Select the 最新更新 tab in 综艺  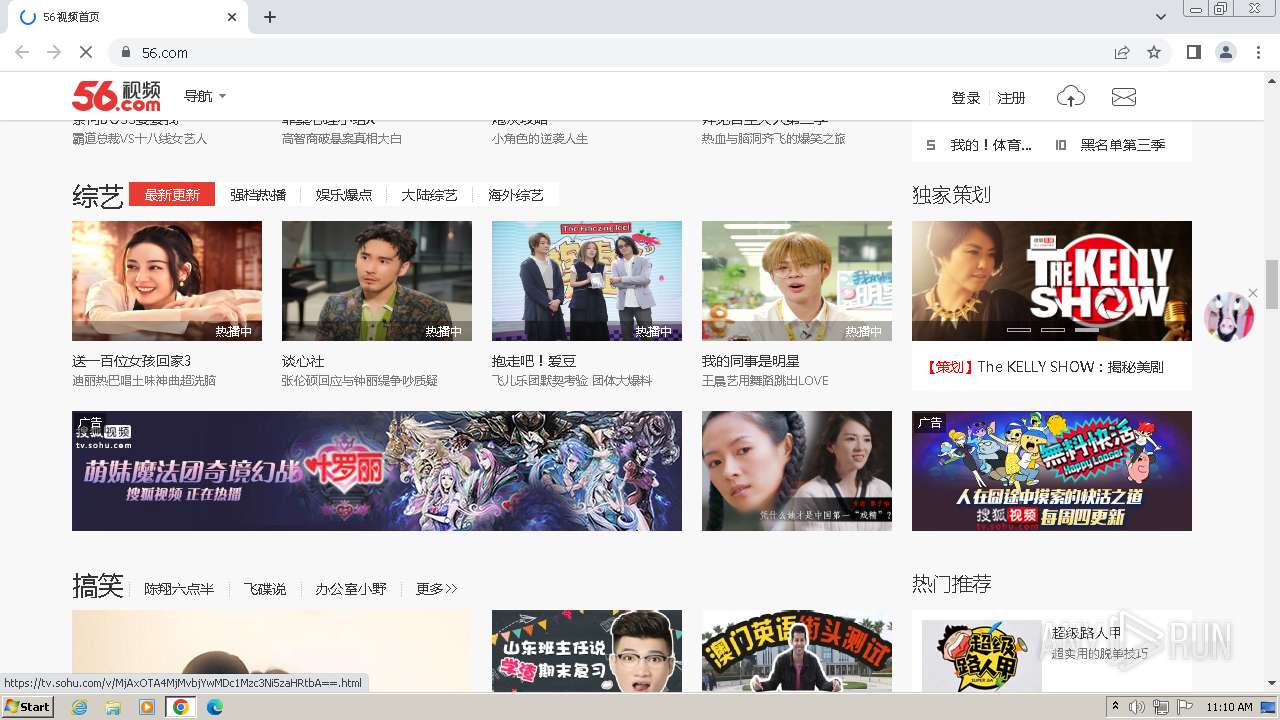[172, 195]
